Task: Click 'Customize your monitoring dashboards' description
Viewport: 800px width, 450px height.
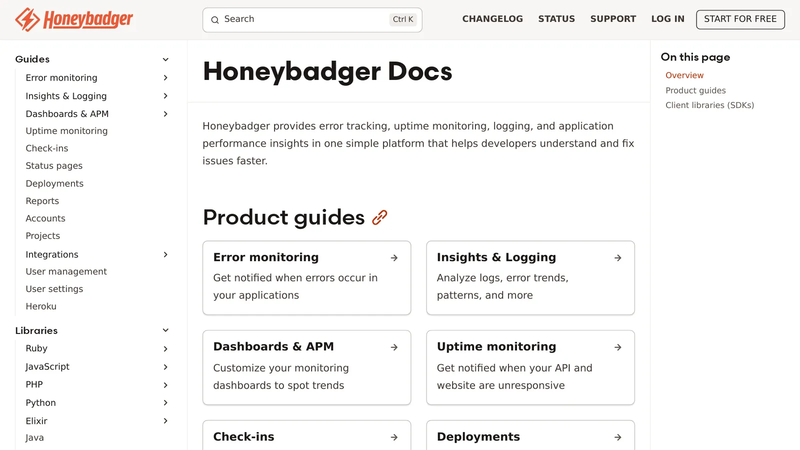Action: click(281, 377)
